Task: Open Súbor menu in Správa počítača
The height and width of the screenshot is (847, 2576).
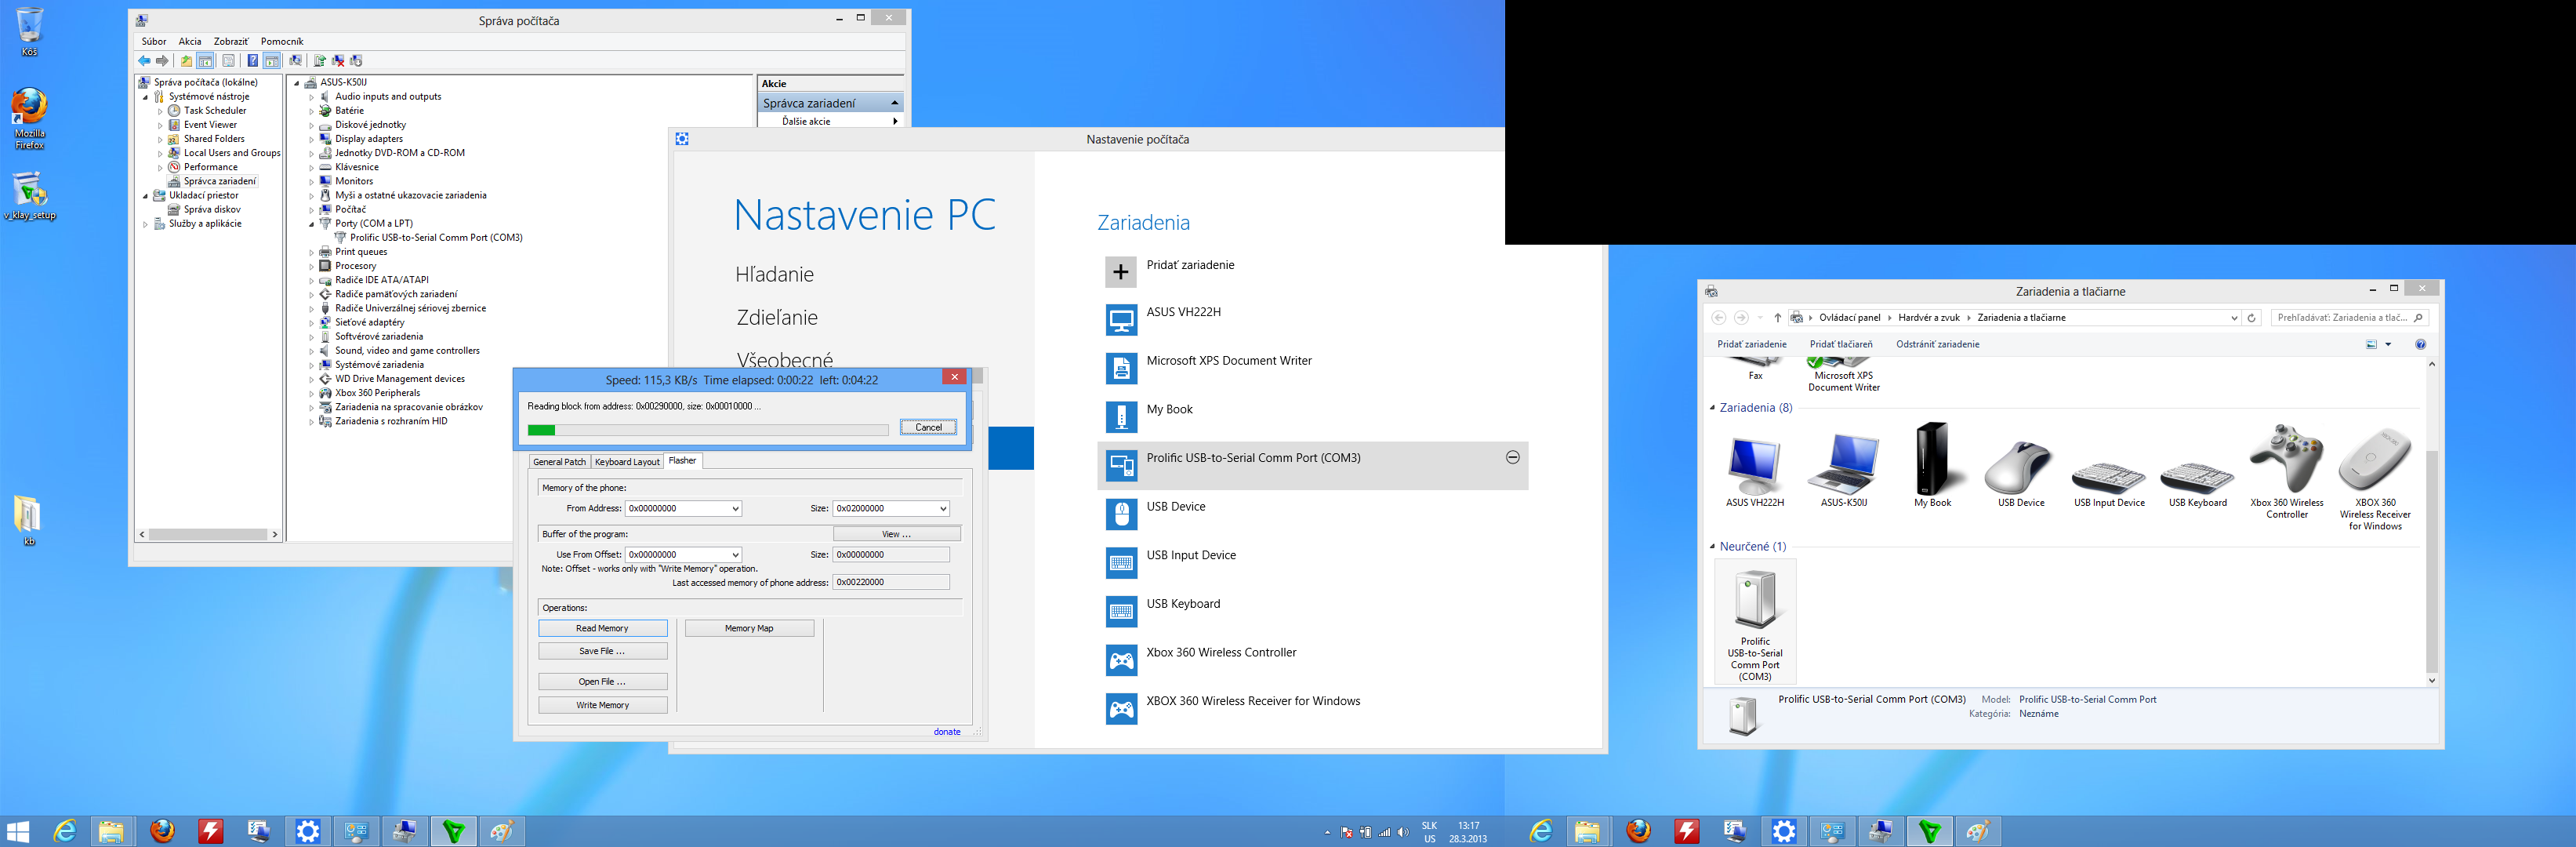Action: click(x=154, y=41)
